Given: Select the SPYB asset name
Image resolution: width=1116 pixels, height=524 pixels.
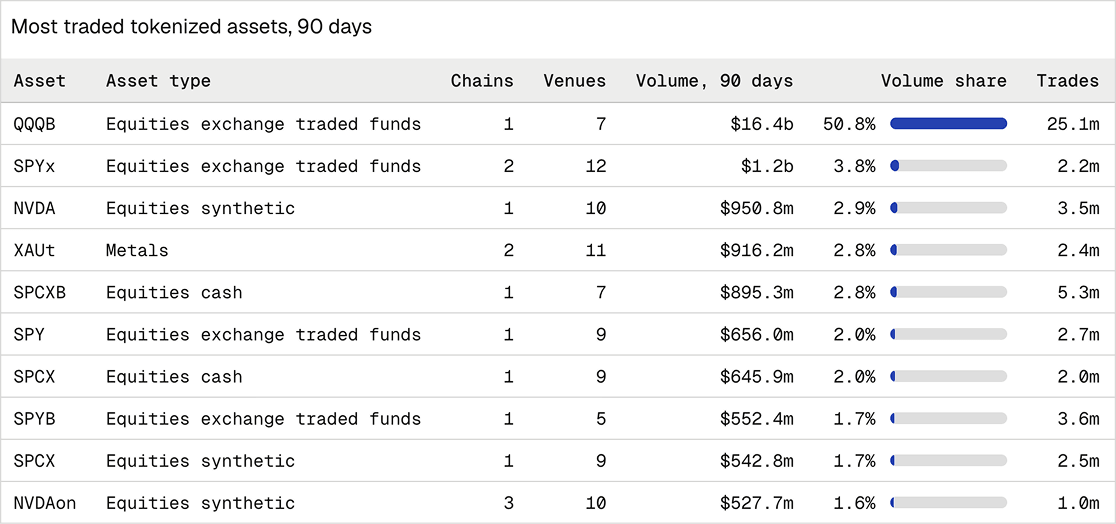Looking at the screenshot, I should click(34, 419).
